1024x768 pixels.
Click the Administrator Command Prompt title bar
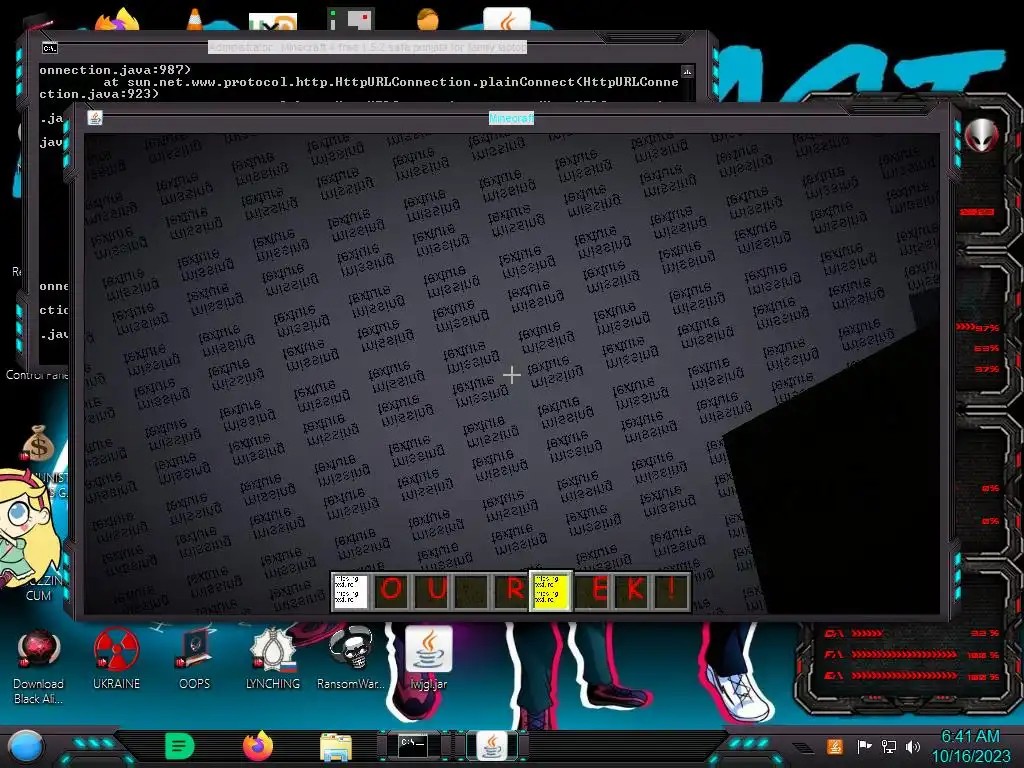click(x=367, y=47)
